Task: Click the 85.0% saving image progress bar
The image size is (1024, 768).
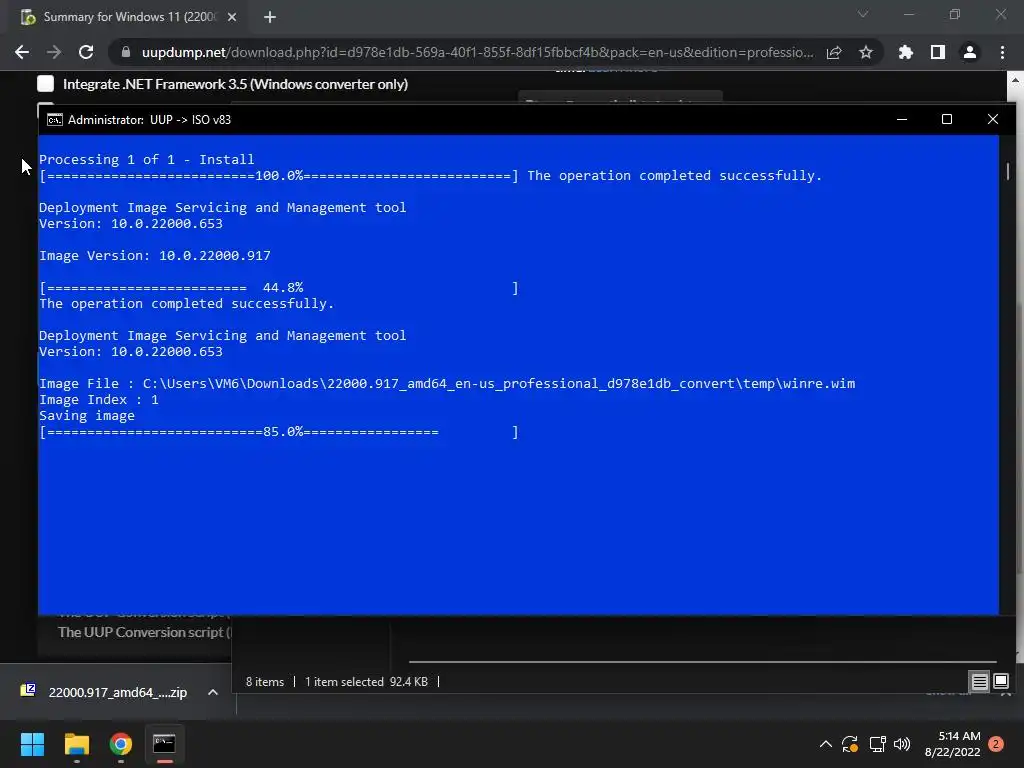Action: [x=279, y=432]
